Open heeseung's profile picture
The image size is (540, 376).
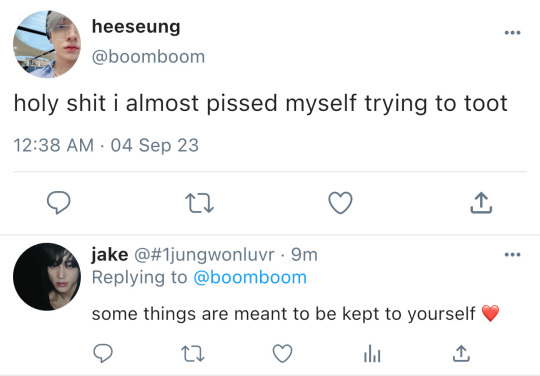(x=47, y=44)
